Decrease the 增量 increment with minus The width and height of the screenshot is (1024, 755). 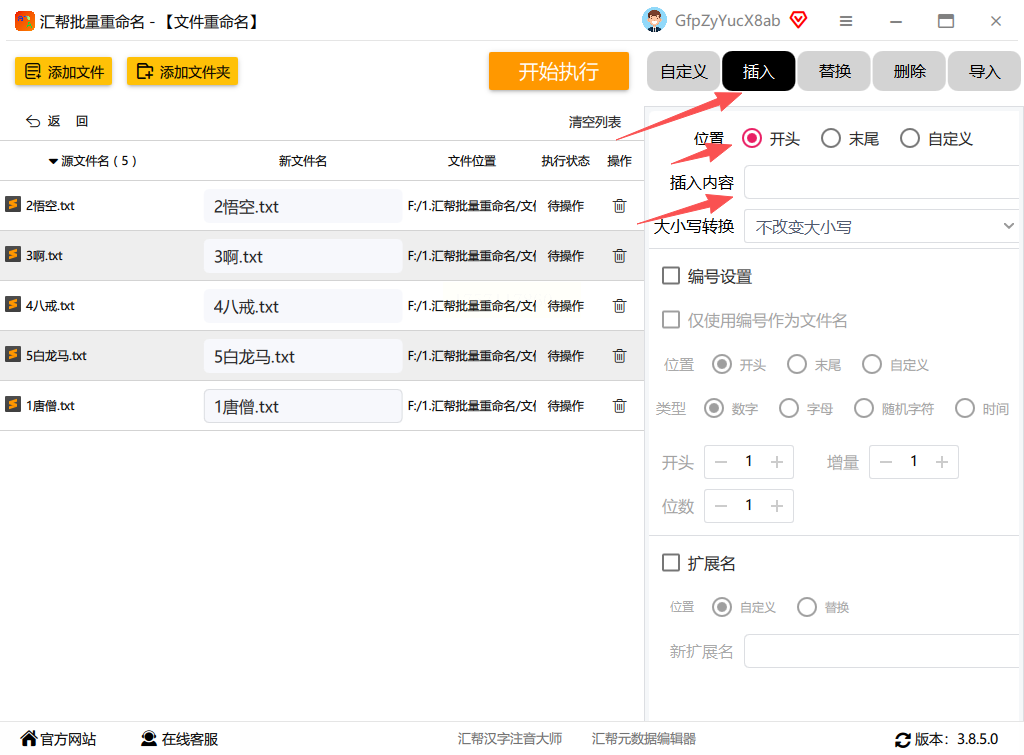(x=886, y=462)
